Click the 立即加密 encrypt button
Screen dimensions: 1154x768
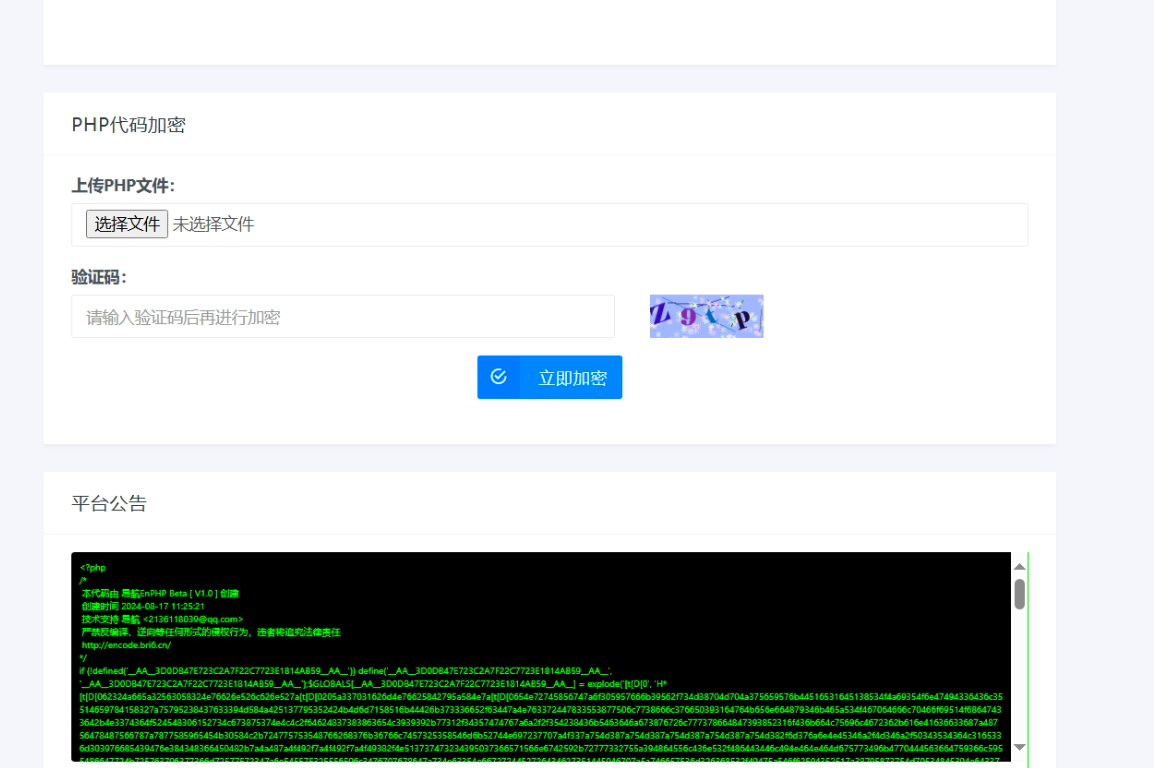pos(550,377)
